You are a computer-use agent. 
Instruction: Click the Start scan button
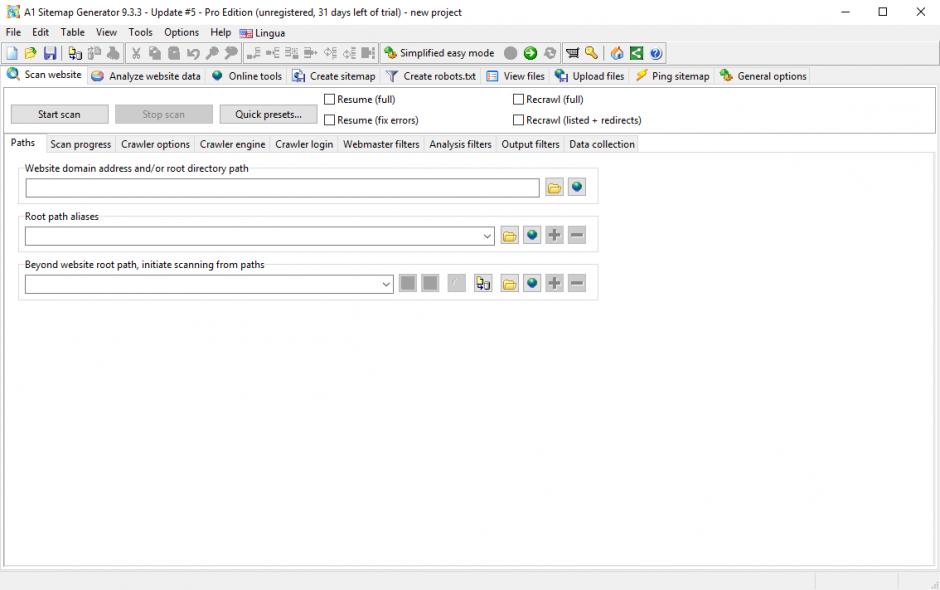[59, 115]
